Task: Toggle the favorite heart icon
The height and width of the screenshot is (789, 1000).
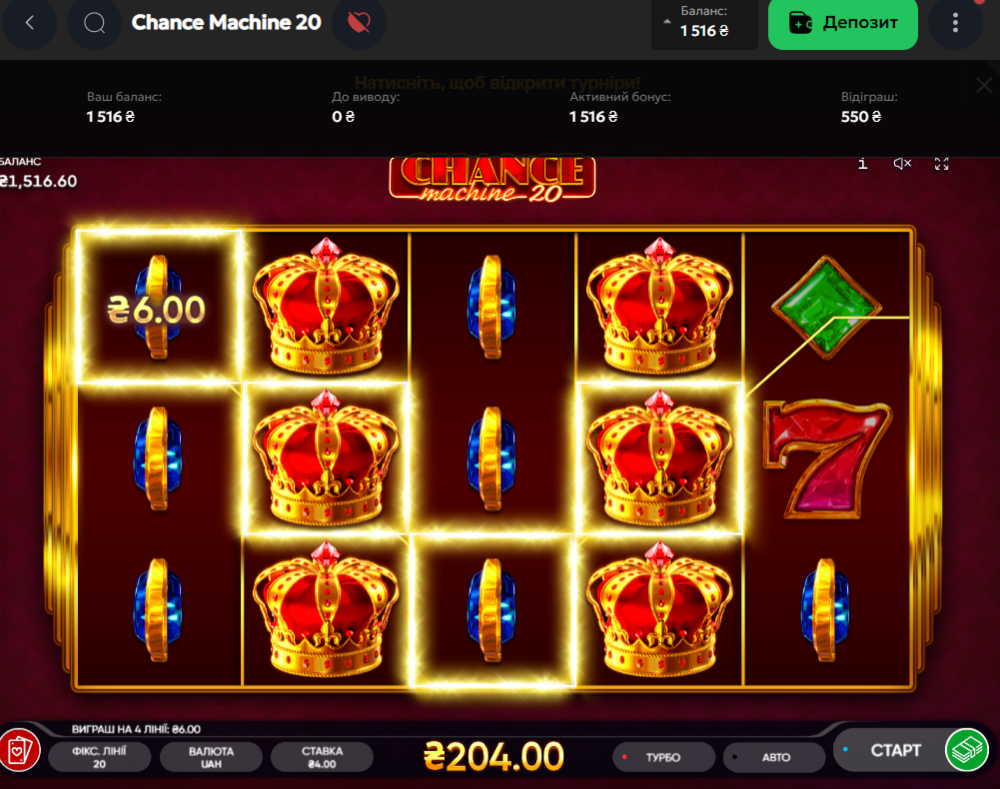Action: [x=359, y=23]
